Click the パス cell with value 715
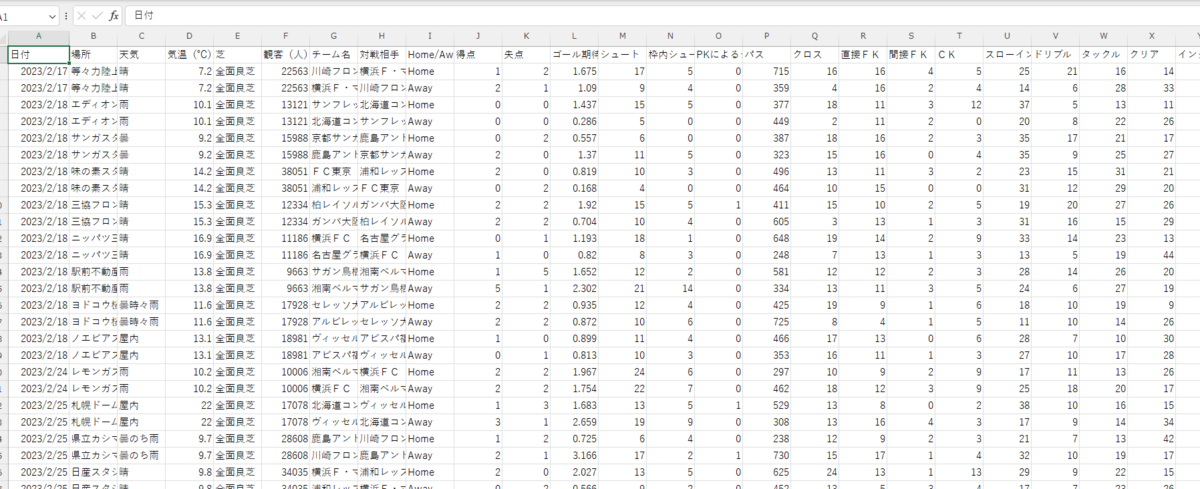Screen dimensions: 1200x489 click(x=766, y=72)
